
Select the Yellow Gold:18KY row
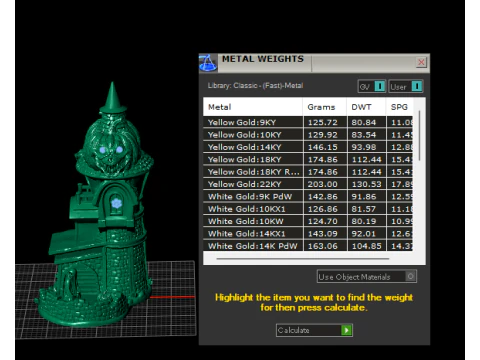click(308, 159)
